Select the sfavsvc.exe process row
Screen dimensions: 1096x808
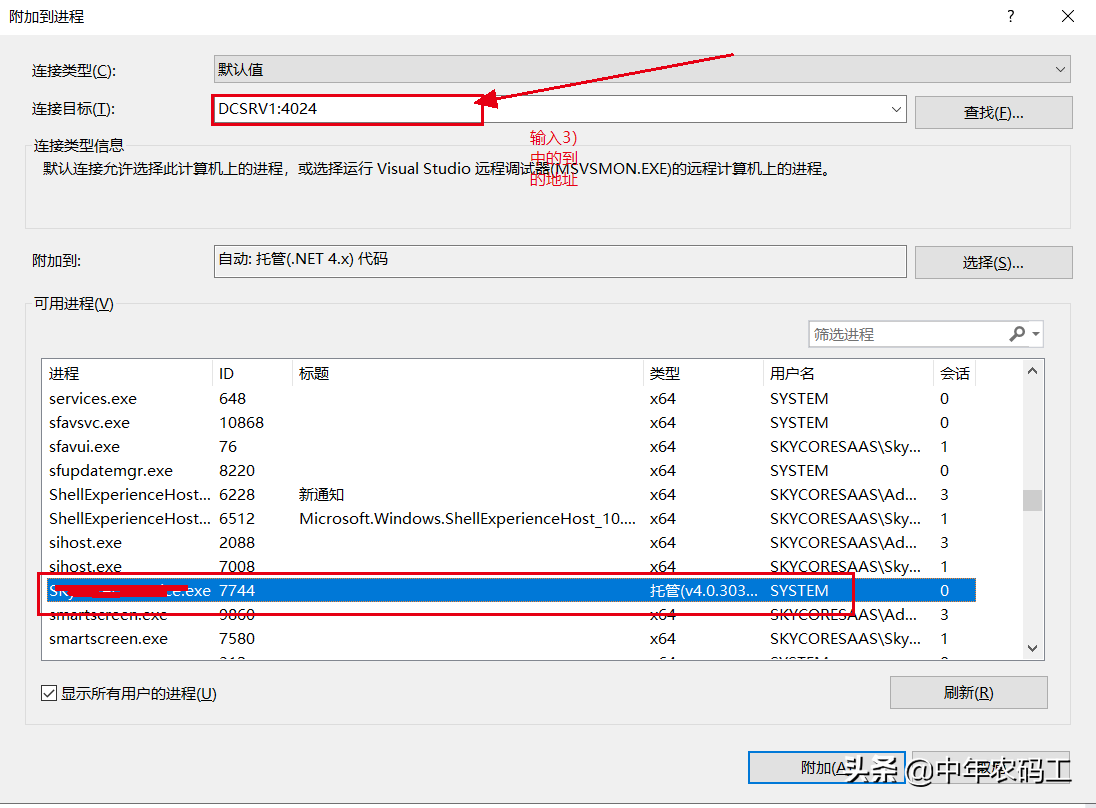[509, 422]
